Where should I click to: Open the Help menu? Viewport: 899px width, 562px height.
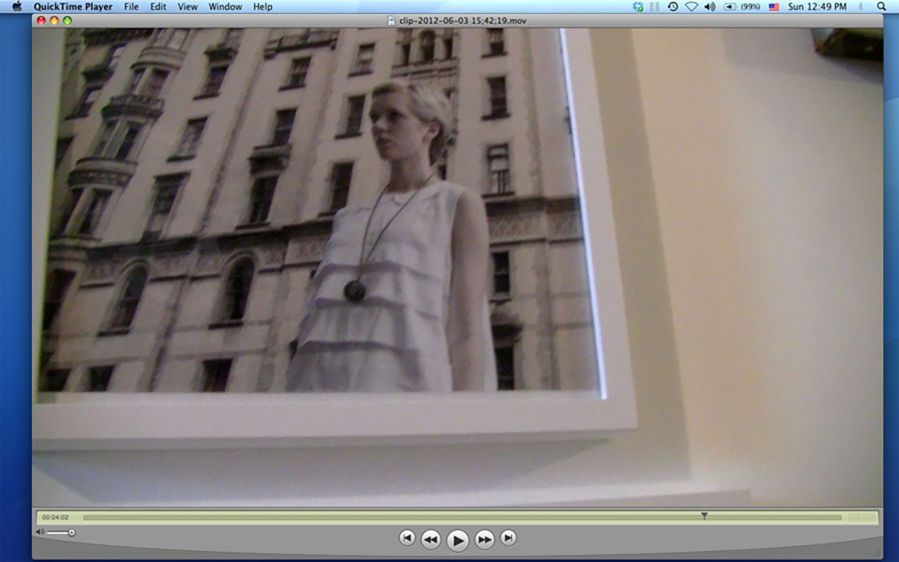point(262,7)
